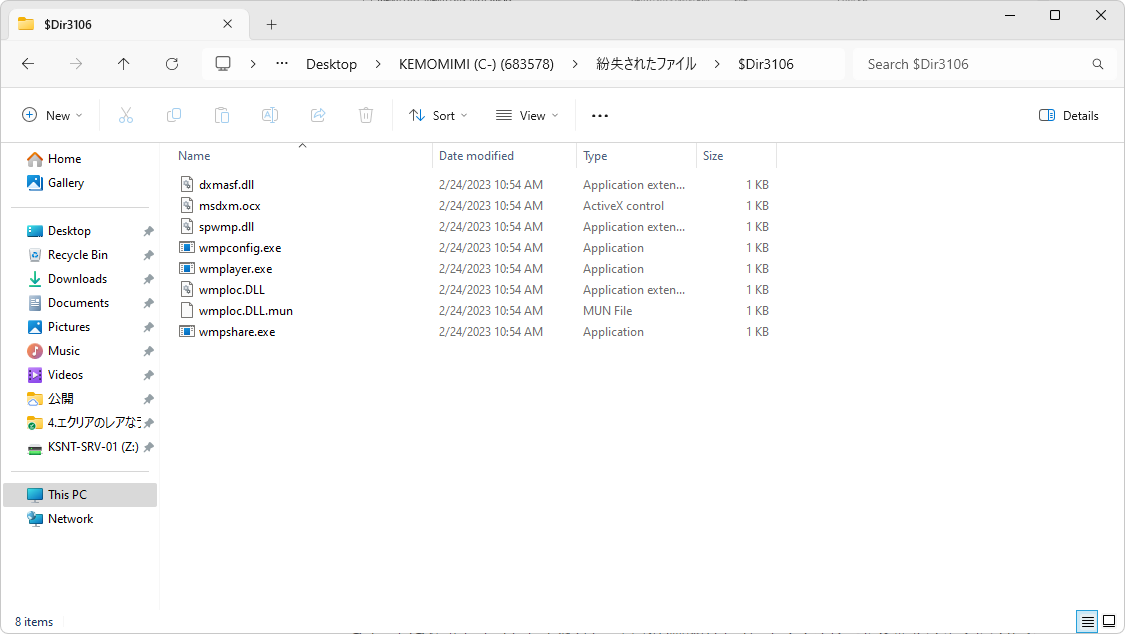Refresh the current folder view
Image resolution: width=1125 pixels, height=634 pixels.
click(172, 64)
